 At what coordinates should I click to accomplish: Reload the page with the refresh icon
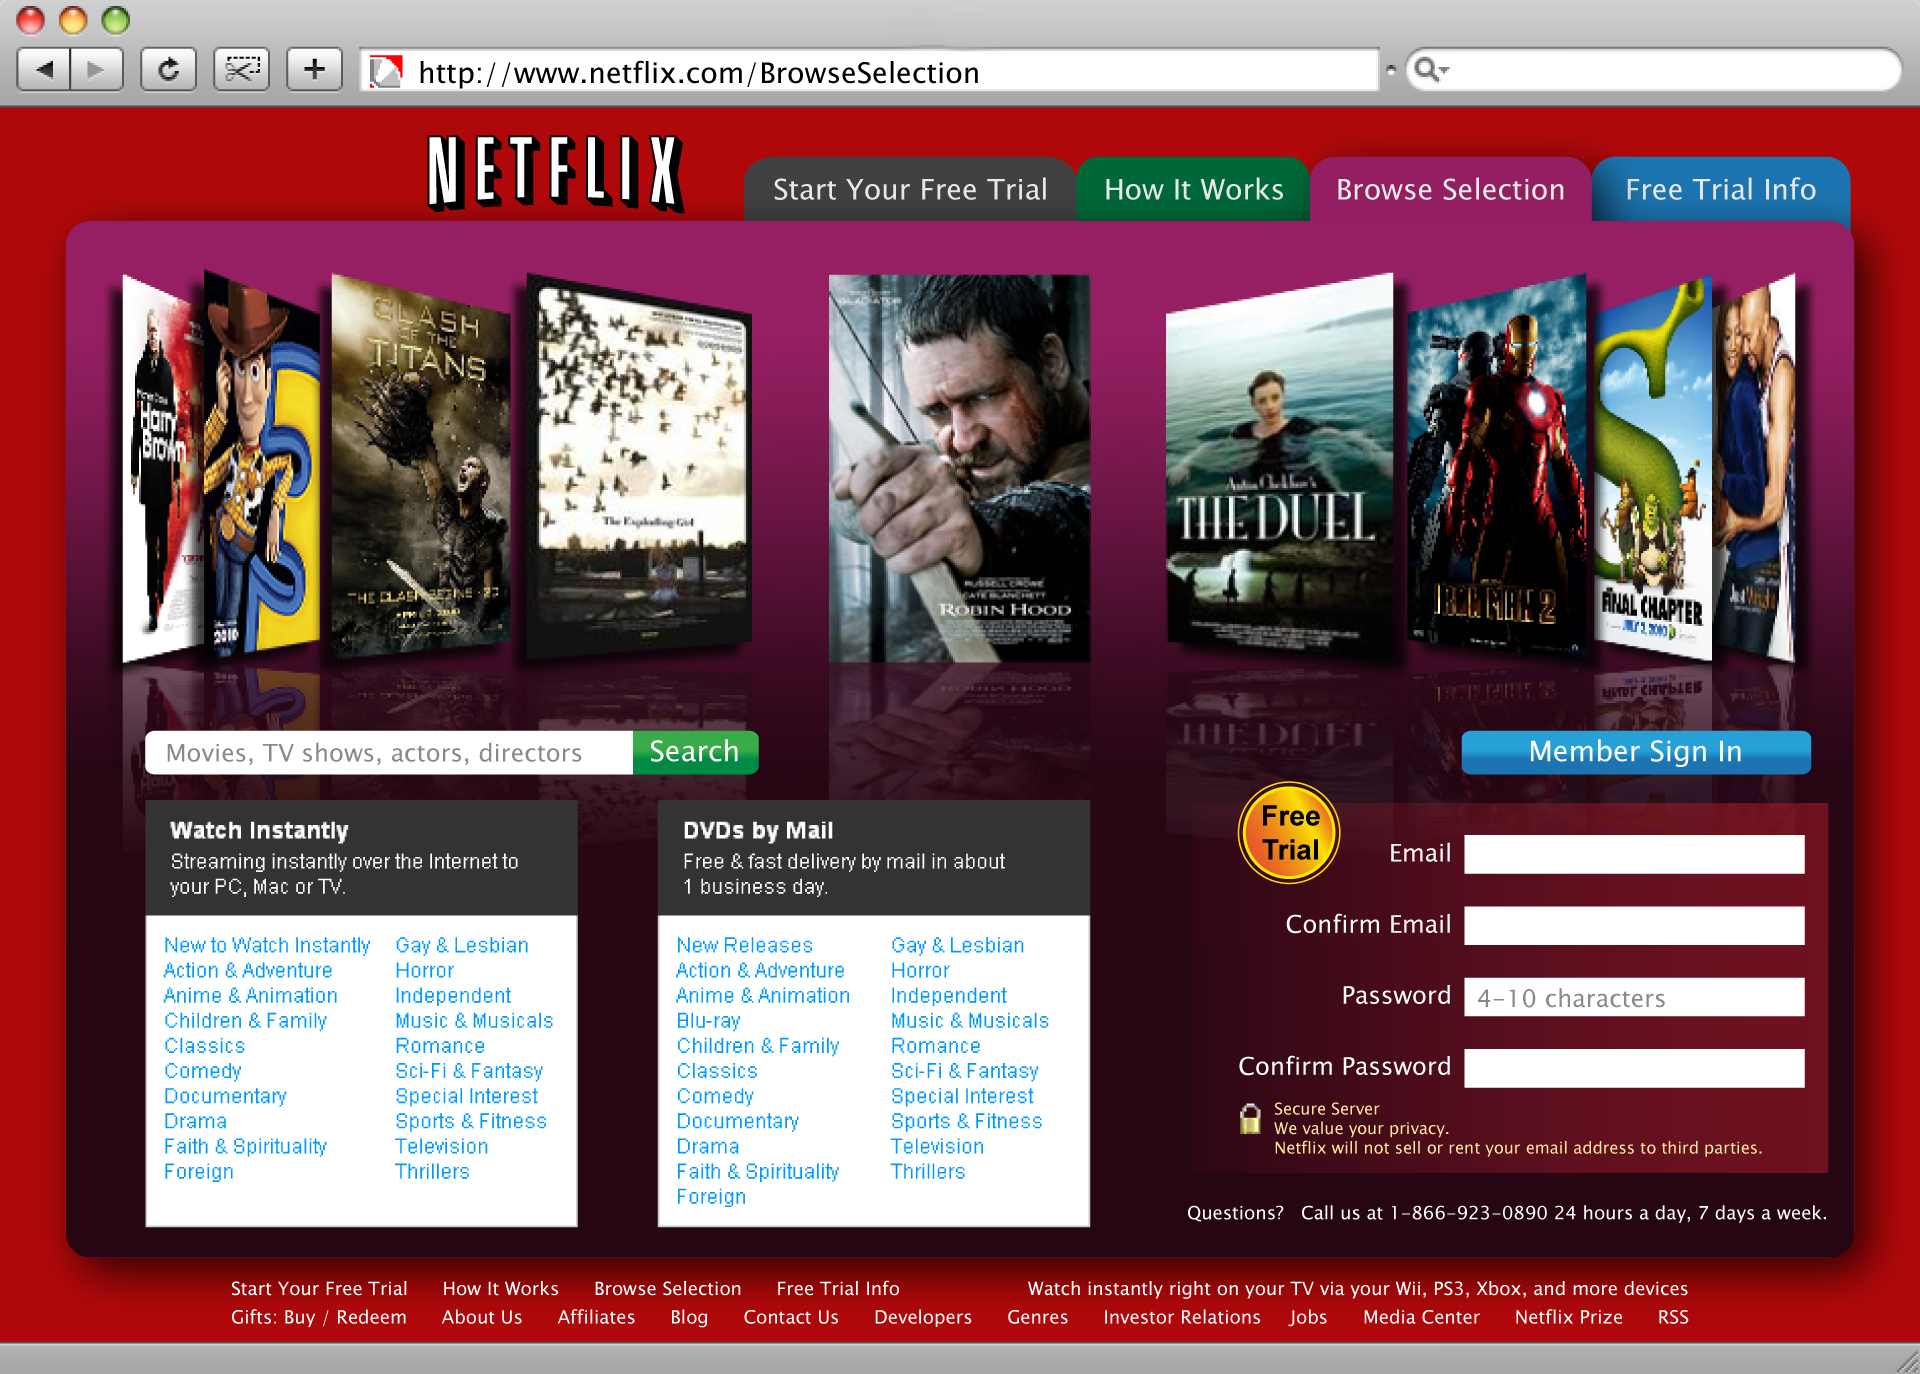pos(168,70)
